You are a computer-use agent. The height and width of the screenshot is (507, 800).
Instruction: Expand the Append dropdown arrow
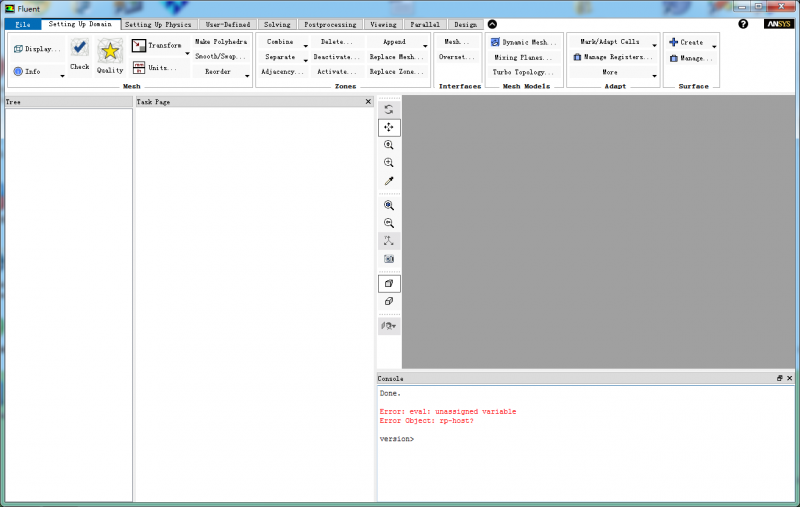(425, 46)
